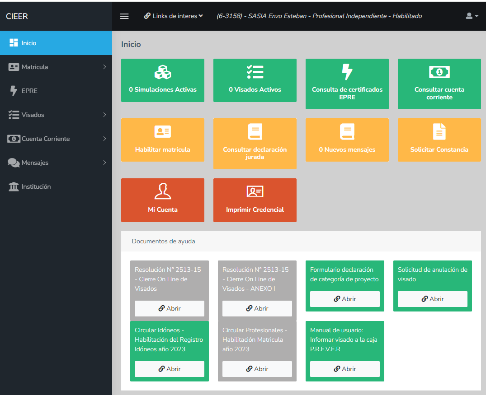
Task: Open the Solicitar Constancia tile
Action: tap(439, 140)
